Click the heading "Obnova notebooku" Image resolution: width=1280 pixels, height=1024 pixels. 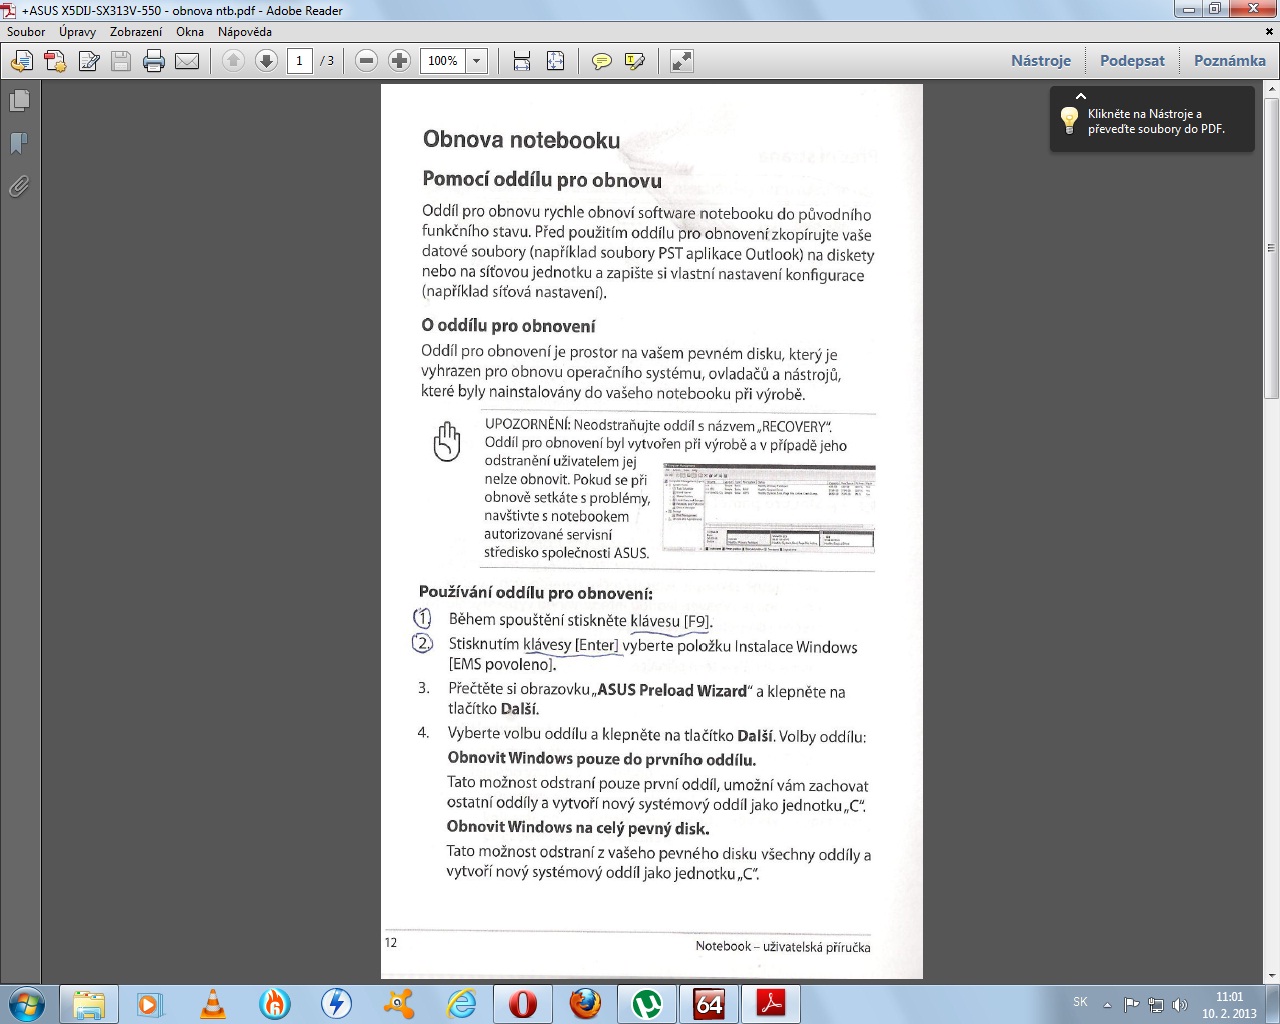click(521, 140)
